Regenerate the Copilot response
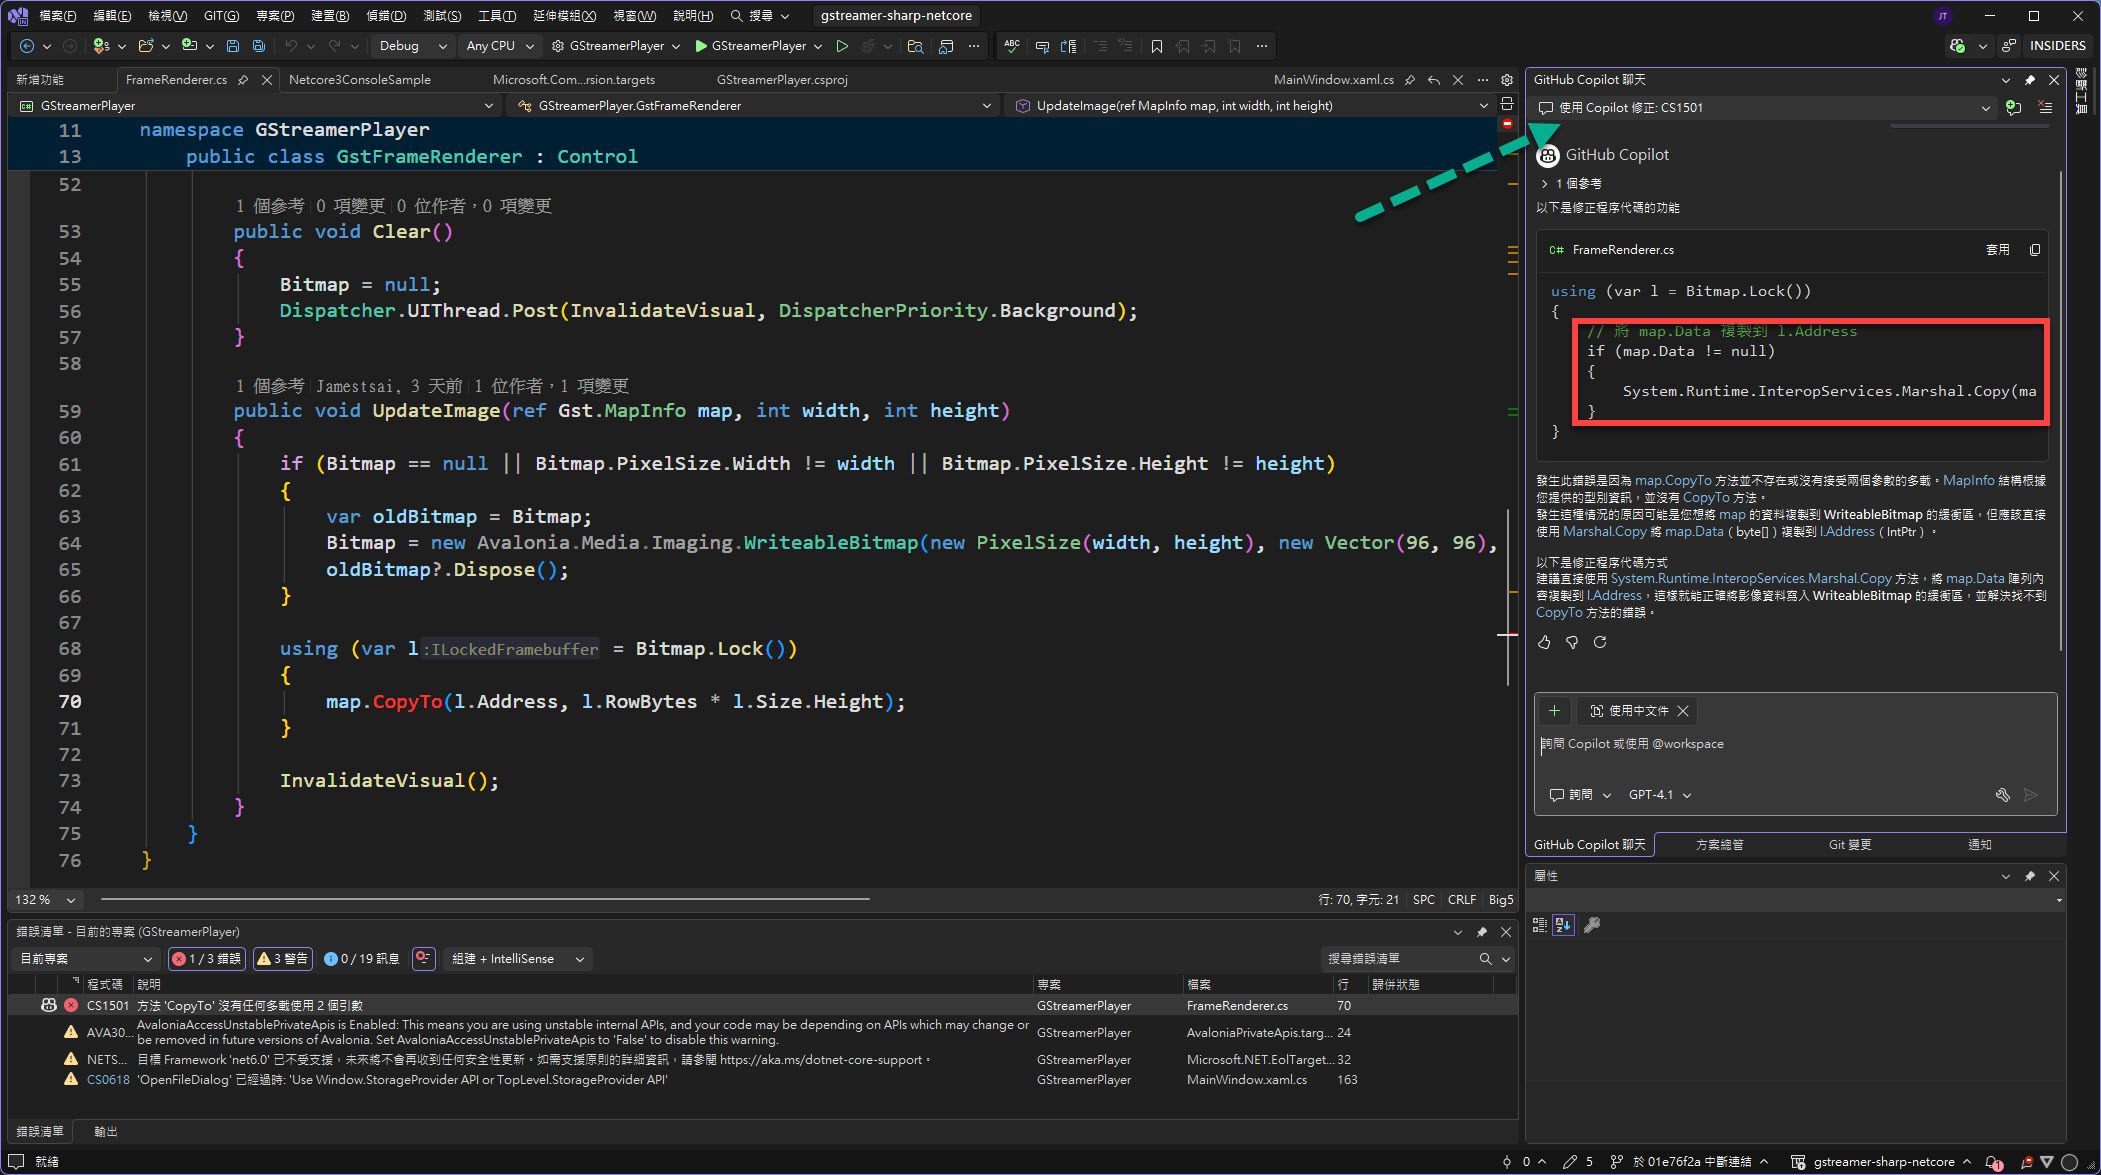Screen dimensions: 2101x1175 (1600, 642)
